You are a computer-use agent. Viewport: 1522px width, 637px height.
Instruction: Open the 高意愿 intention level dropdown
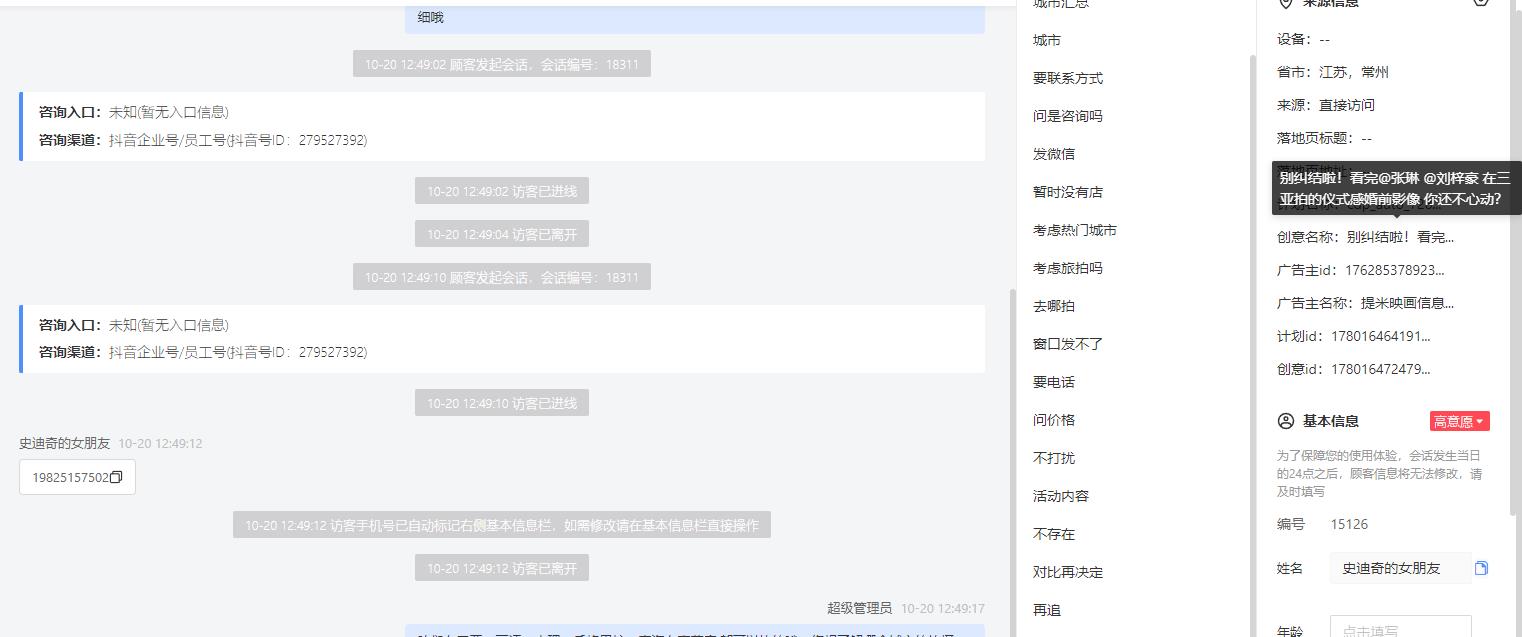point(1460,421)
